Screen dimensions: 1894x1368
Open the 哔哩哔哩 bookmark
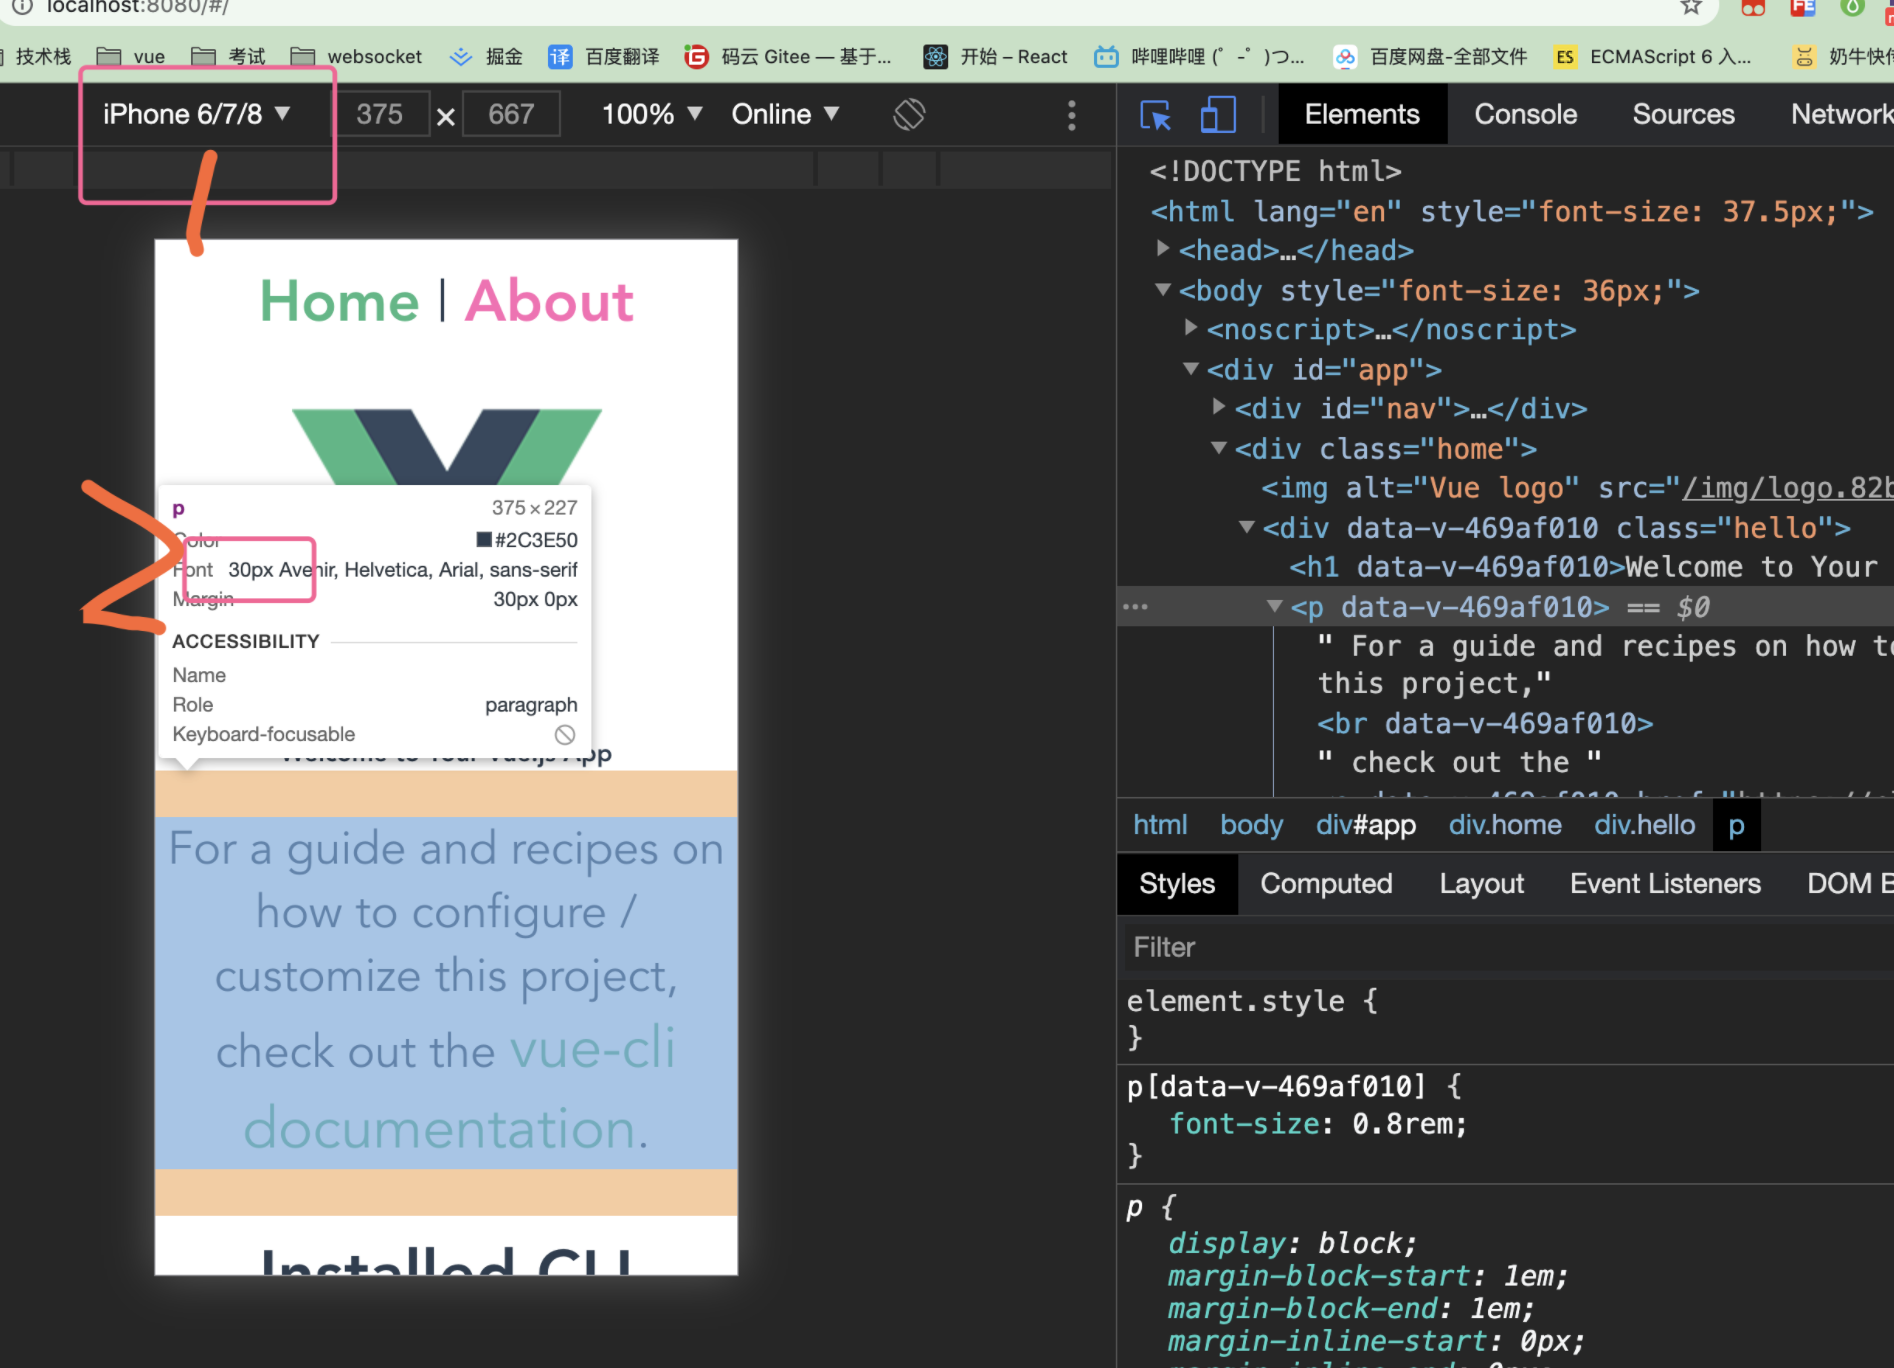[x=1199, y=57]
